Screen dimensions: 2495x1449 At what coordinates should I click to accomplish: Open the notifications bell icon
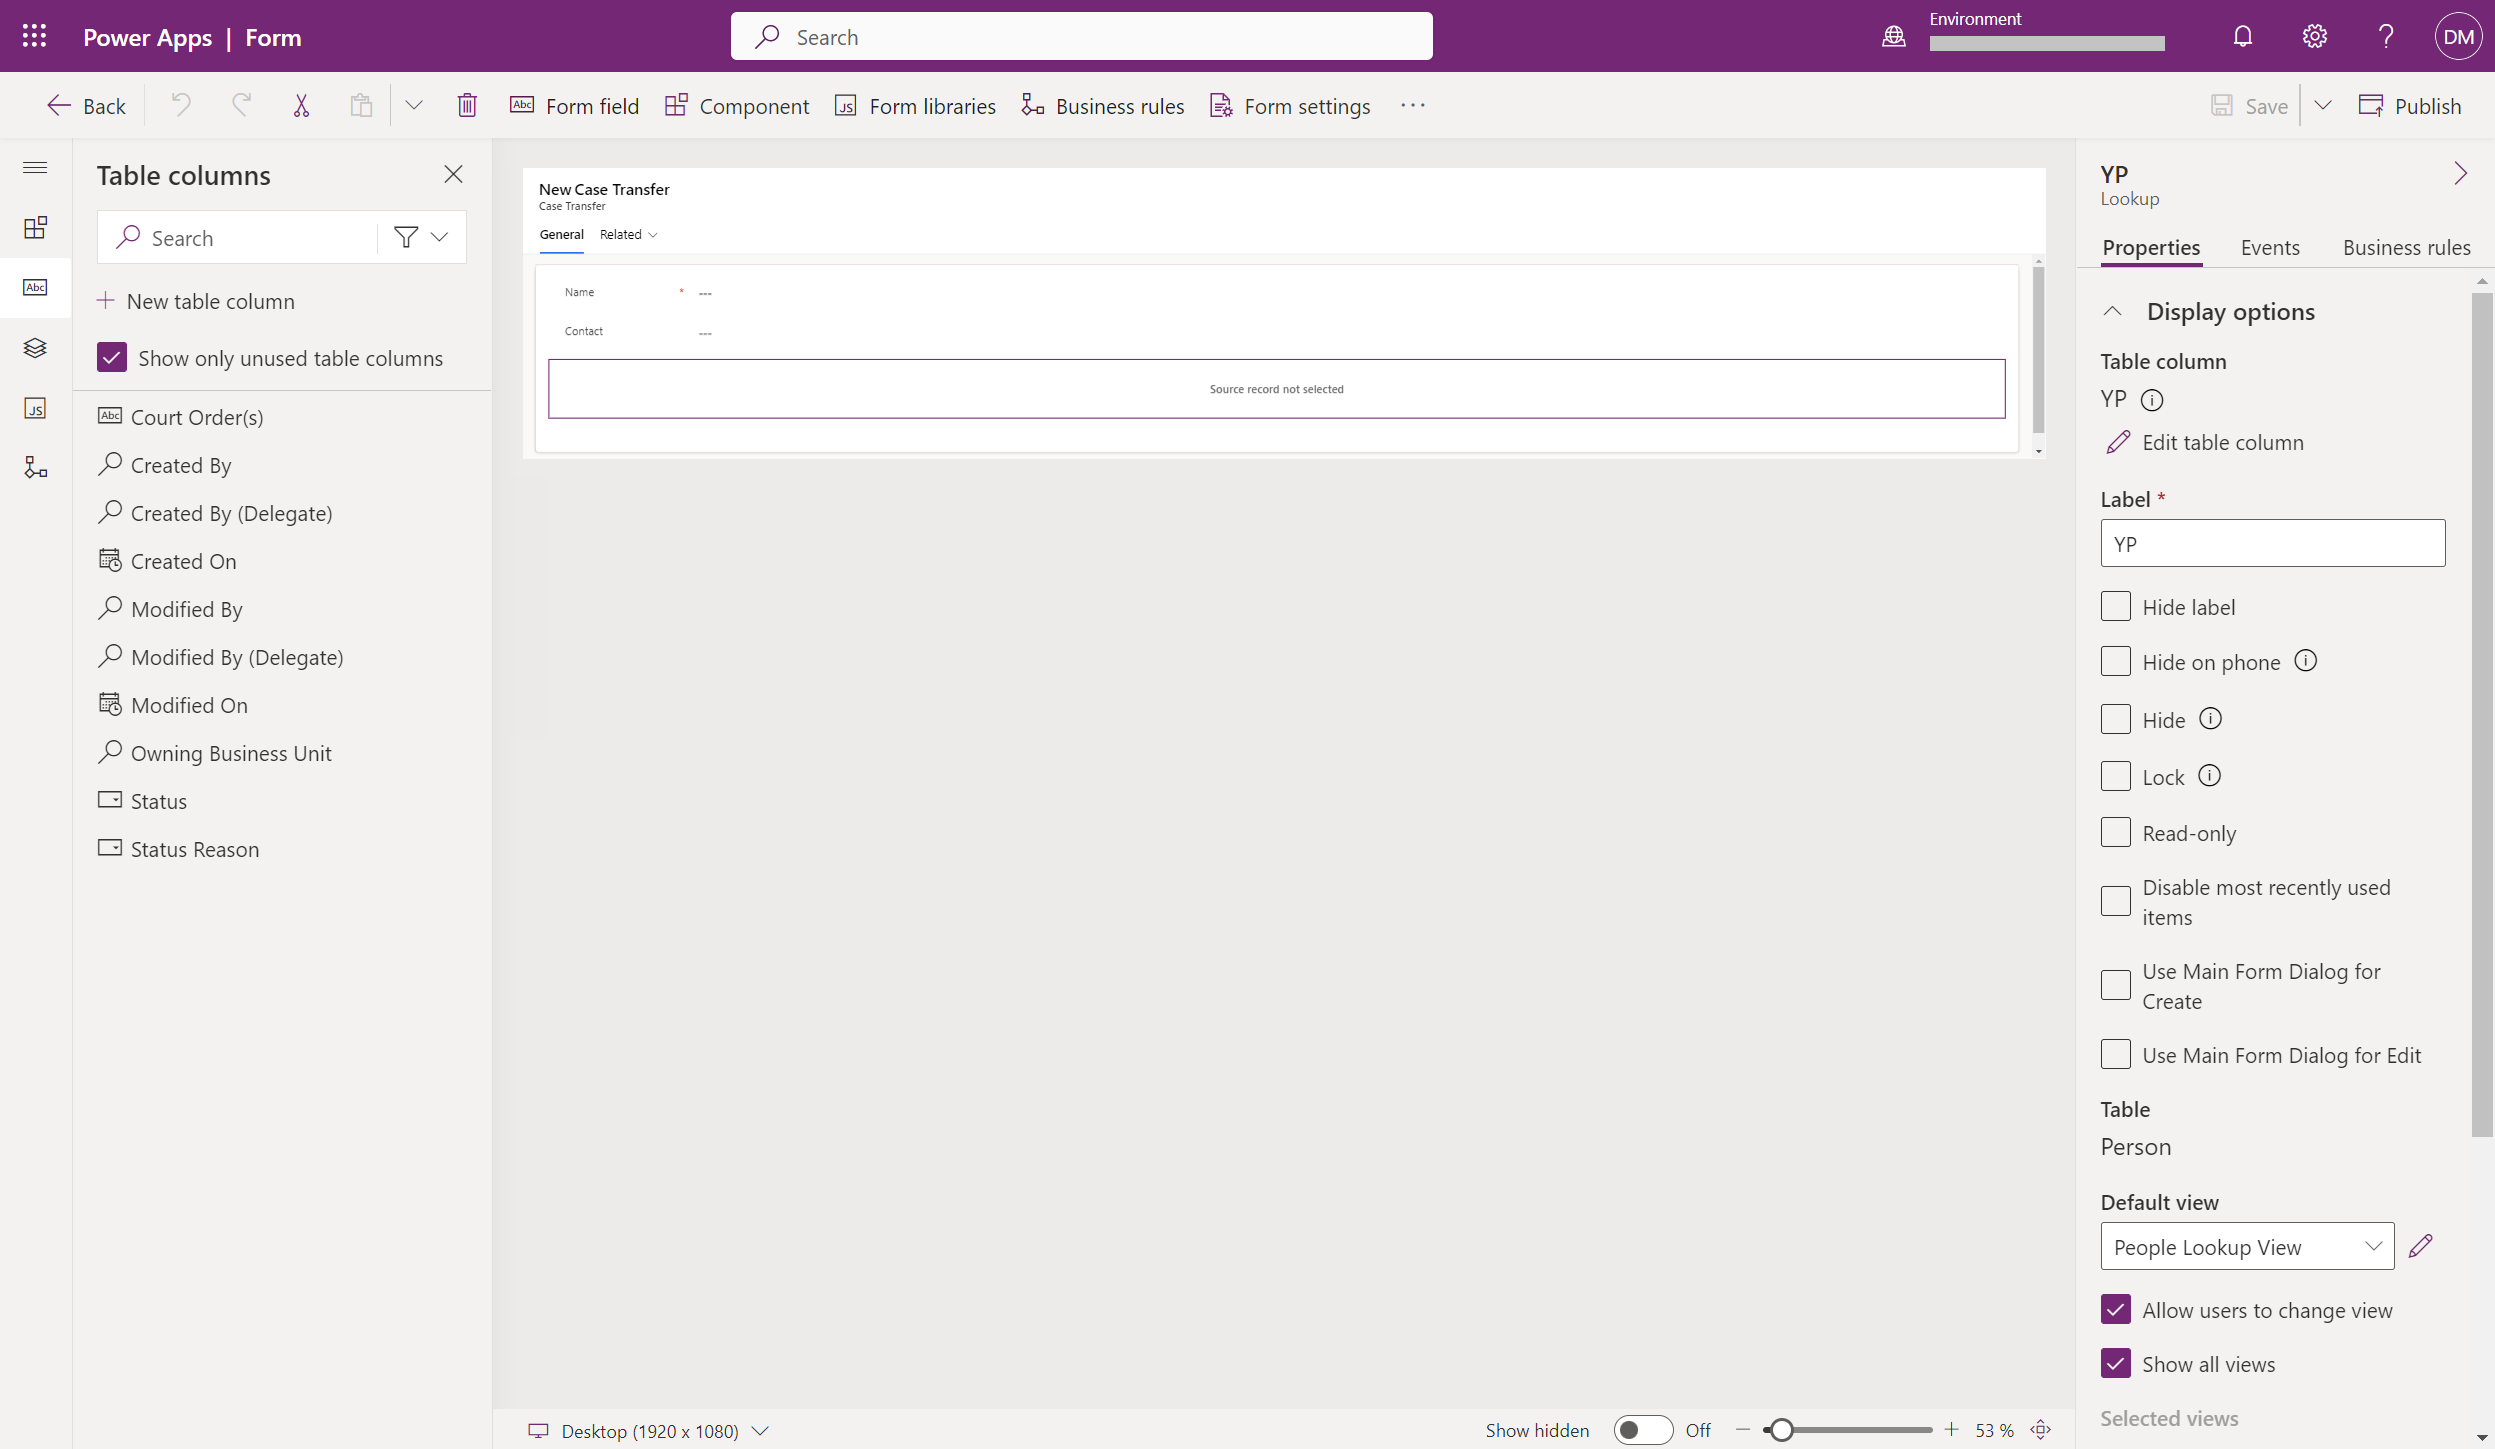(x=2243, y=37)
